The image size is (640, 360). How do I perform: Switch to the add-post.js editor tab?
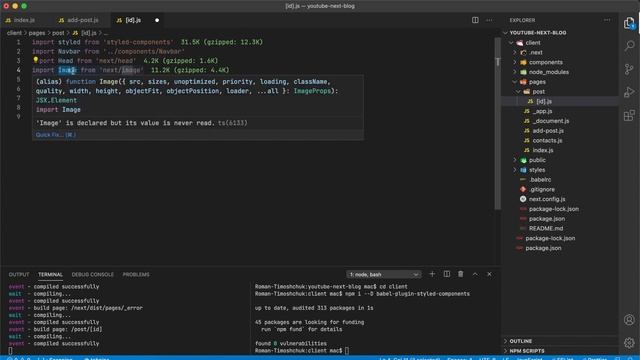[x=82, y=20]
